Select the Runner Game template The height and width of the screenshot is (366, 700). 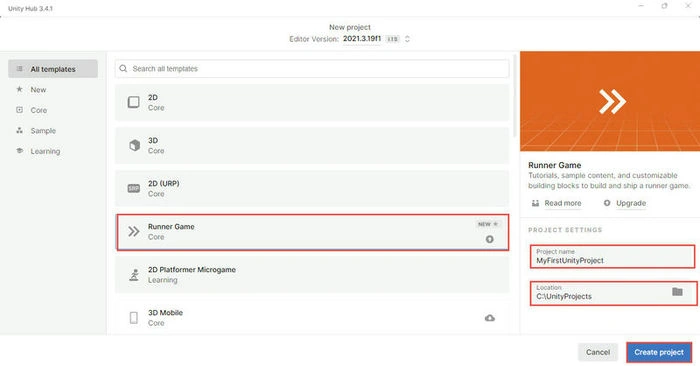[312, 232]
